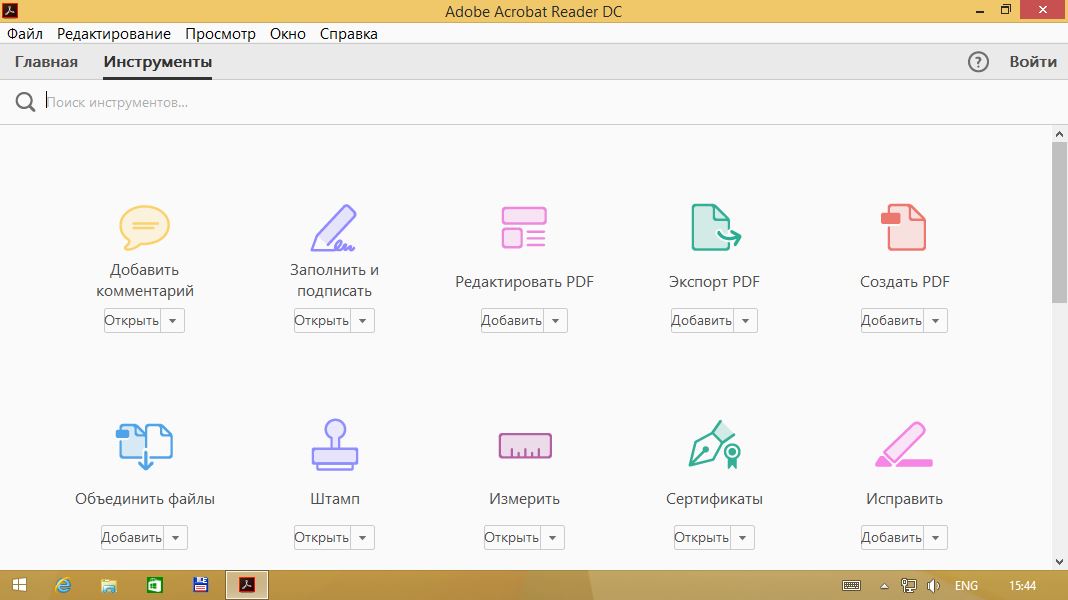
Task: Select the Инструменты tab
Action: click(x=157, y=62)
